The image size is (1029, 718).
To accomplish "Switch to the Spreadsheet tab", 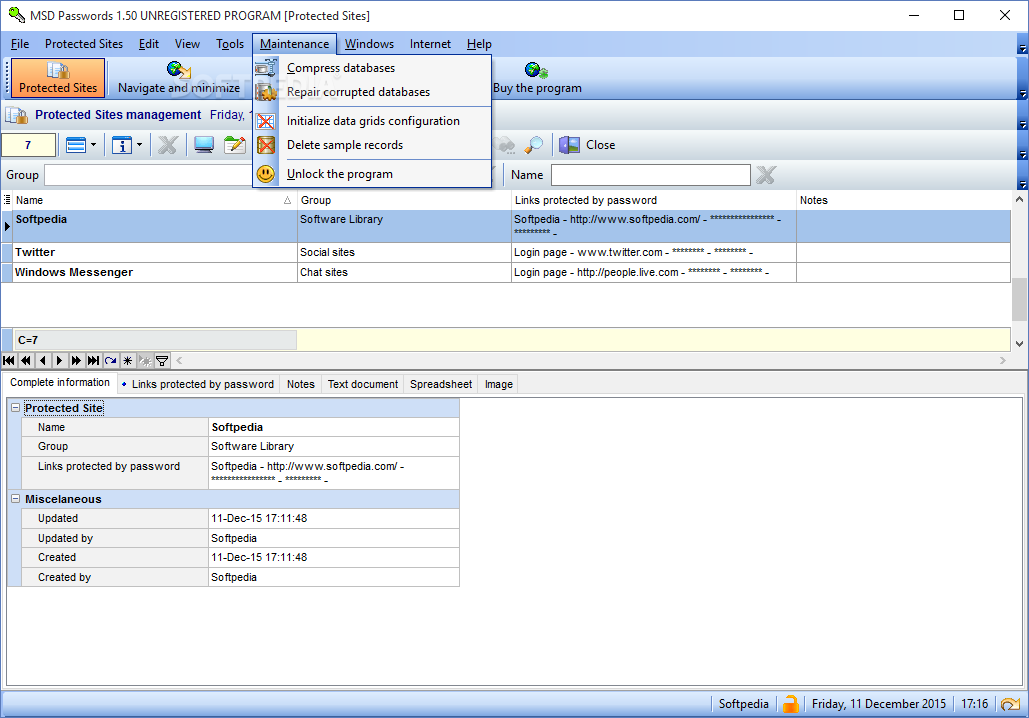I will (x=441, y=384).
